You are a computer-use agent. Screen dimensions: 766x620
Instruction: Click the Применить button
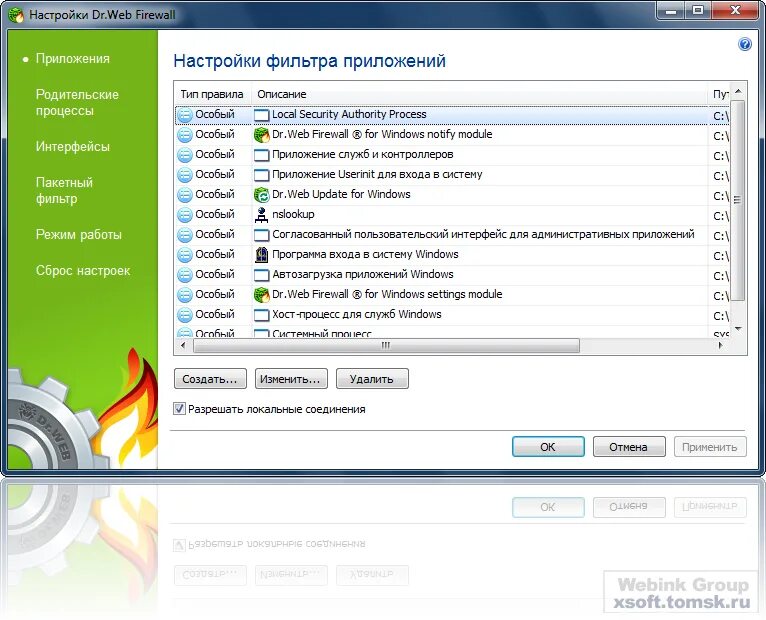coord(710,447)
